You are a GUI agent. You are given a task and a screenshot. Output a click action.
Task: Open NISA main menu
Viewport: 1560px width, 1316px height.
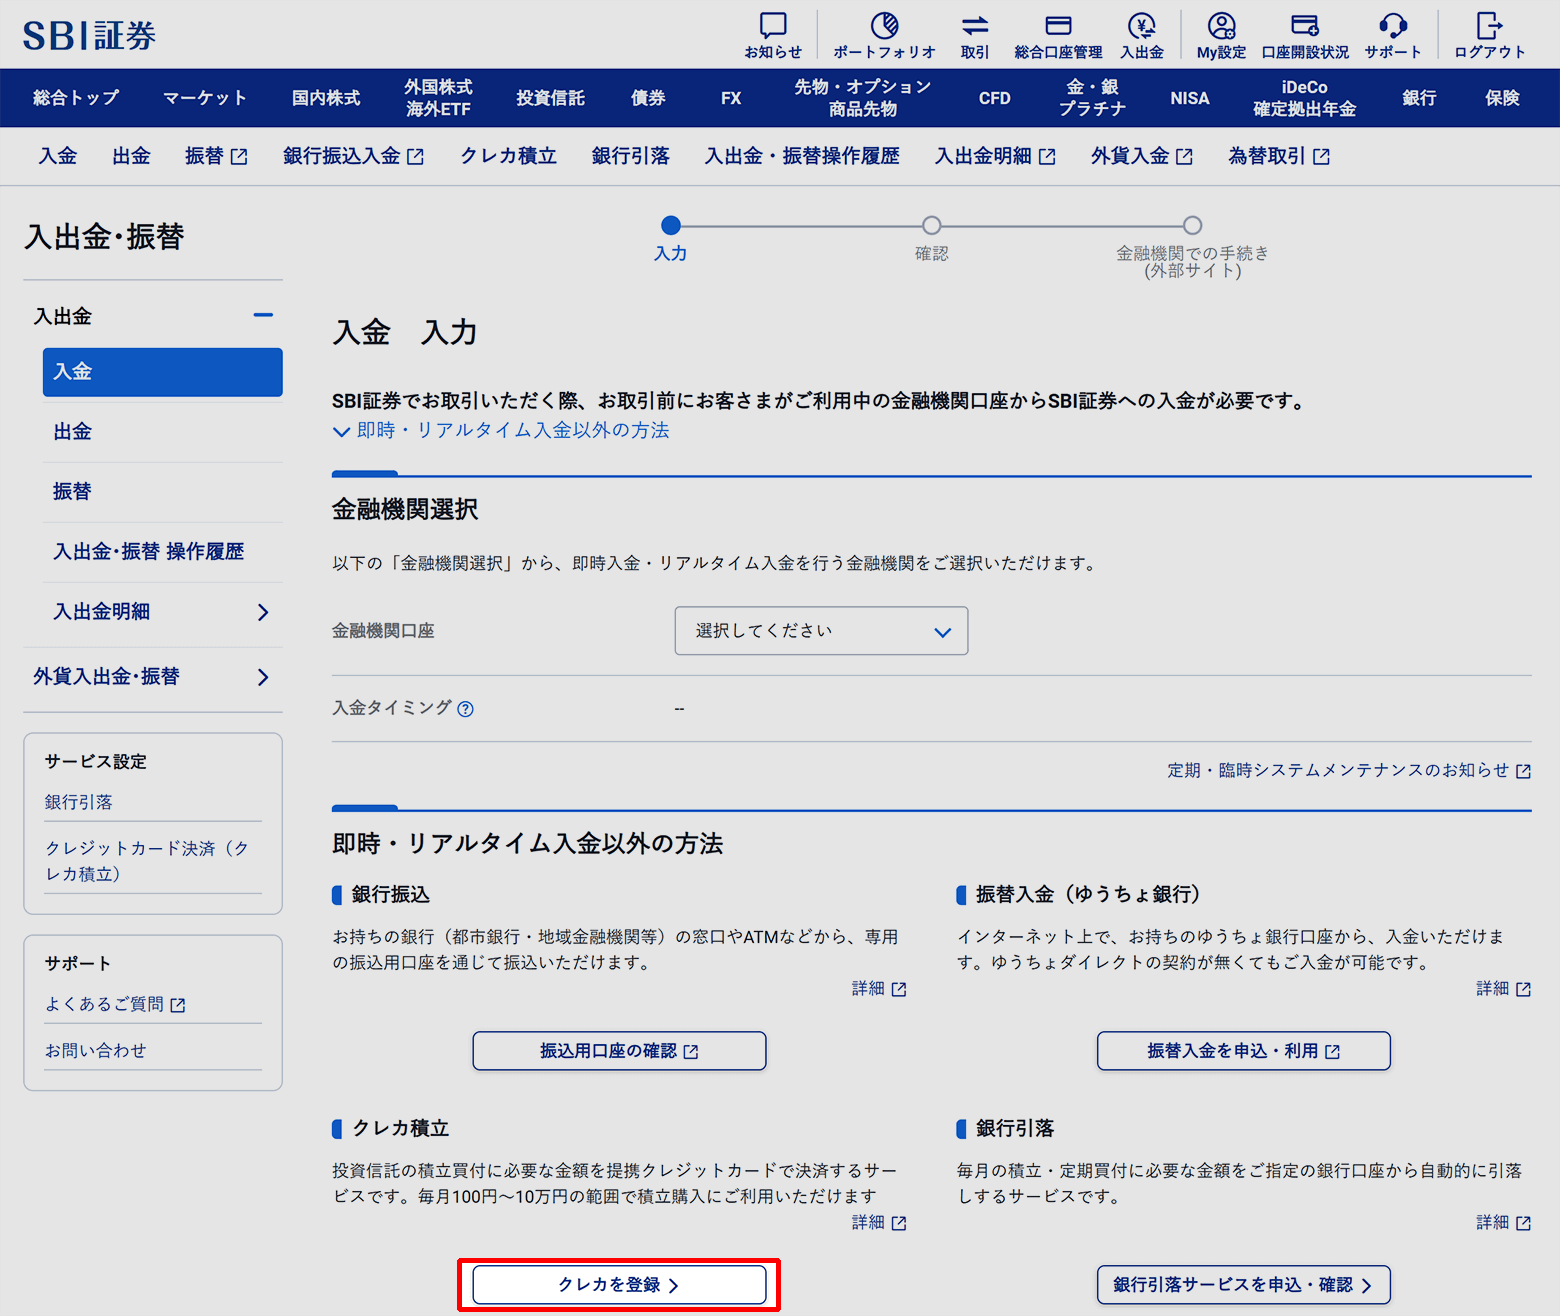coord(1190,98)
